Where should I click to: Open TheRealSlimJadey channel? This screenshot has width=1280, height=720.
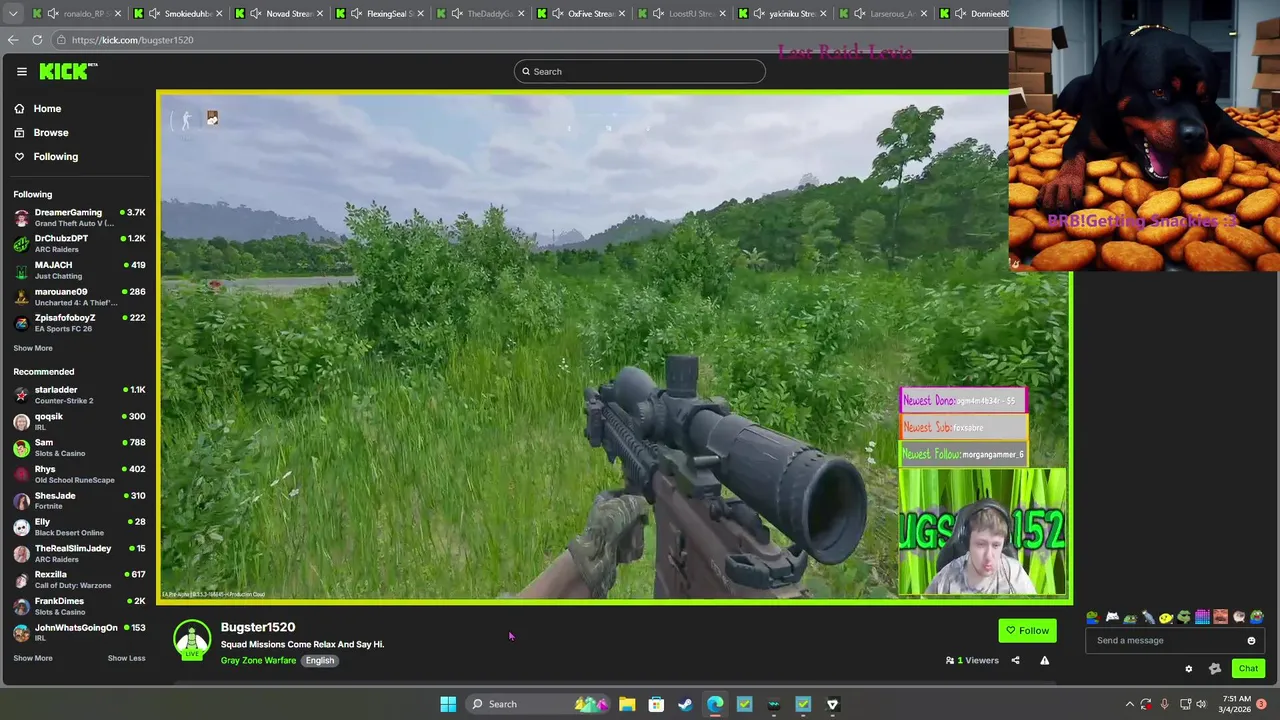80,553
